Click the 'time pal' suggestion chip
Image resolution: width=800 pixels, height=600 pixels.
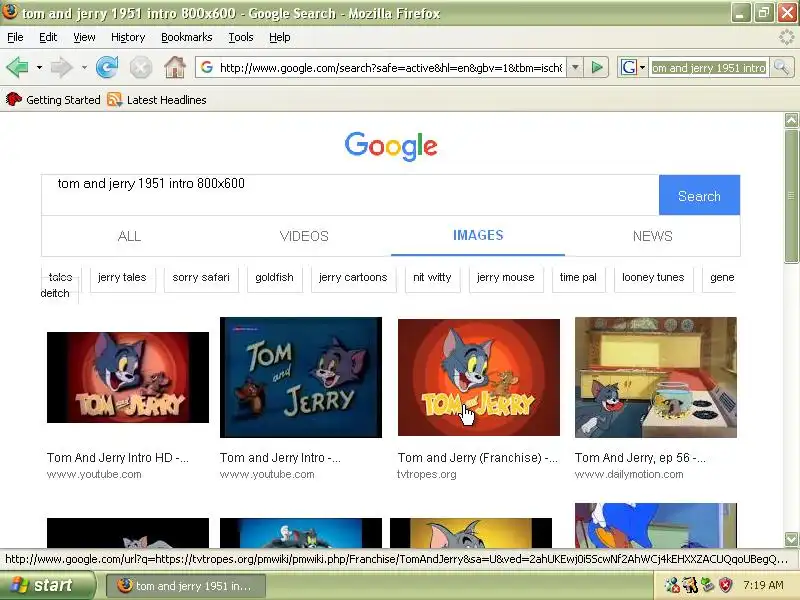tap(578, 278)
